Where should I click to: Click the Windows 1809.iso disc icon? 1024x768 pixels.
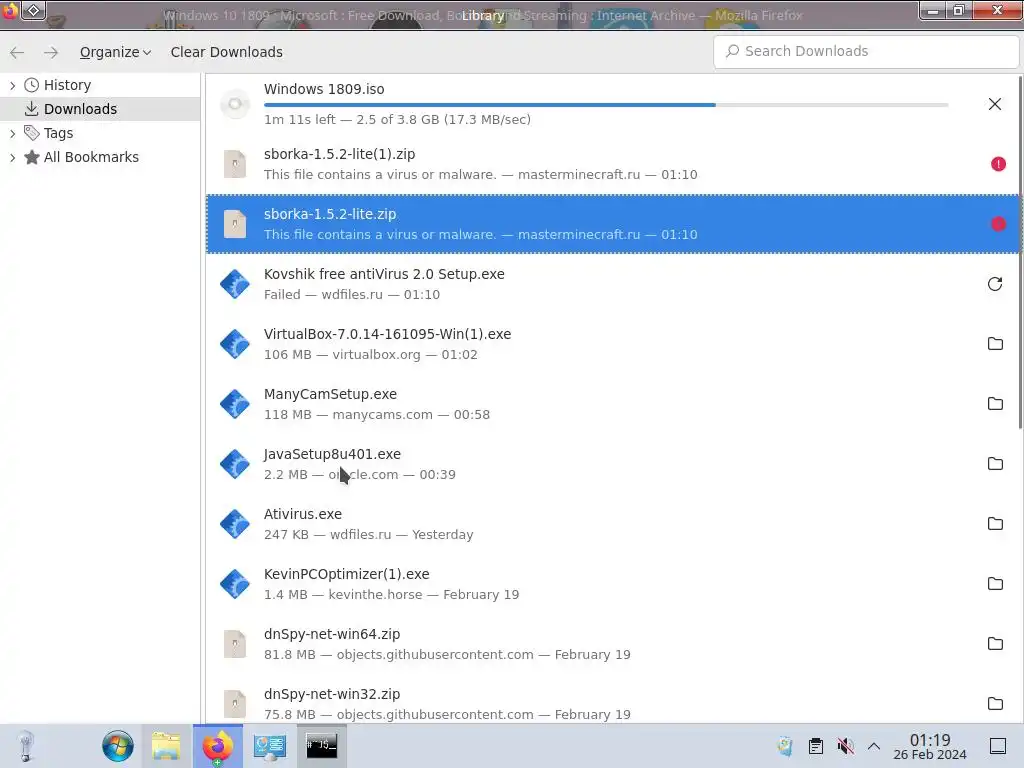[235, 104]
